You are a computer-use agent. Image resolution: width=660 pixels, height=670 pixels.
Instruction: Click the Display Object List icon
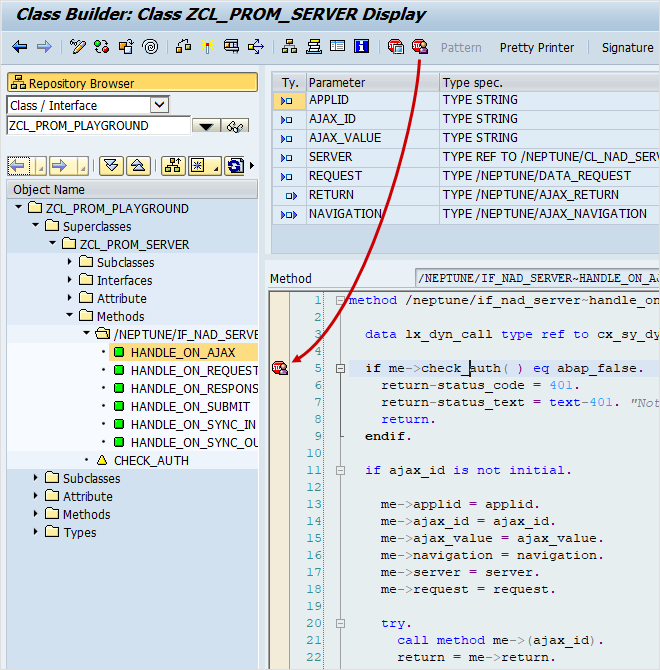(289, 47)
